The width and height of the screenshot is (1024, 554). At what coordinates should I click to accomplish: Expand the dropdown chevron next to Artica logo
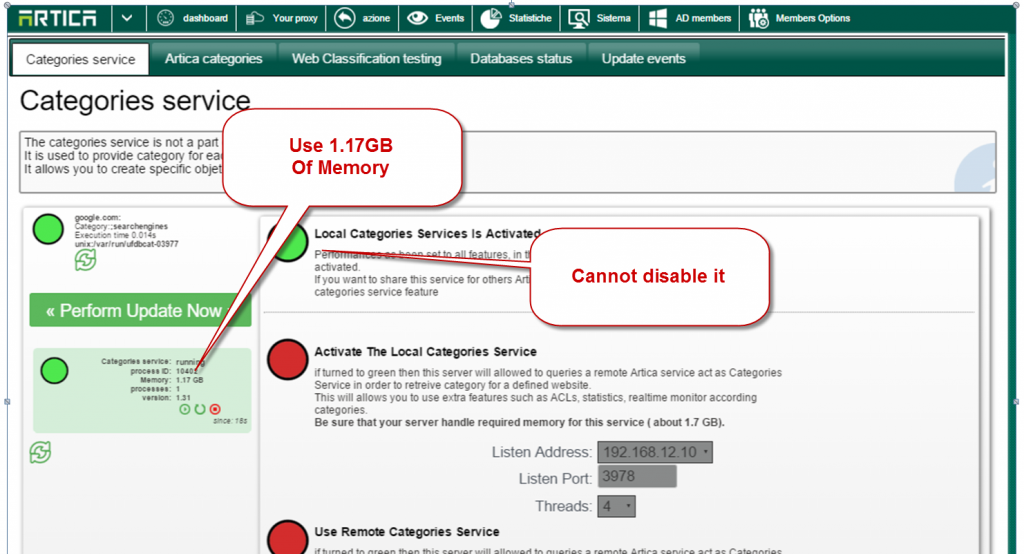pyautogui.click(x=127, y=18)
